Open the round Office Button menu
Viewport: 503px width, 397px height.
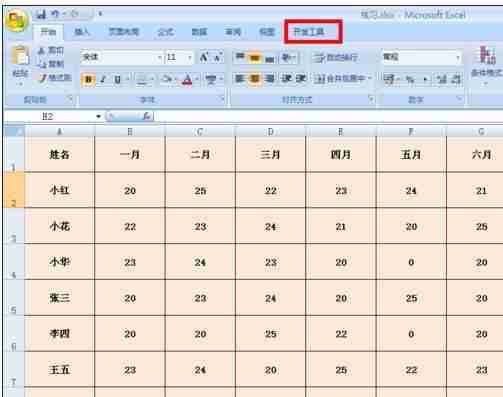click(16, 21)
